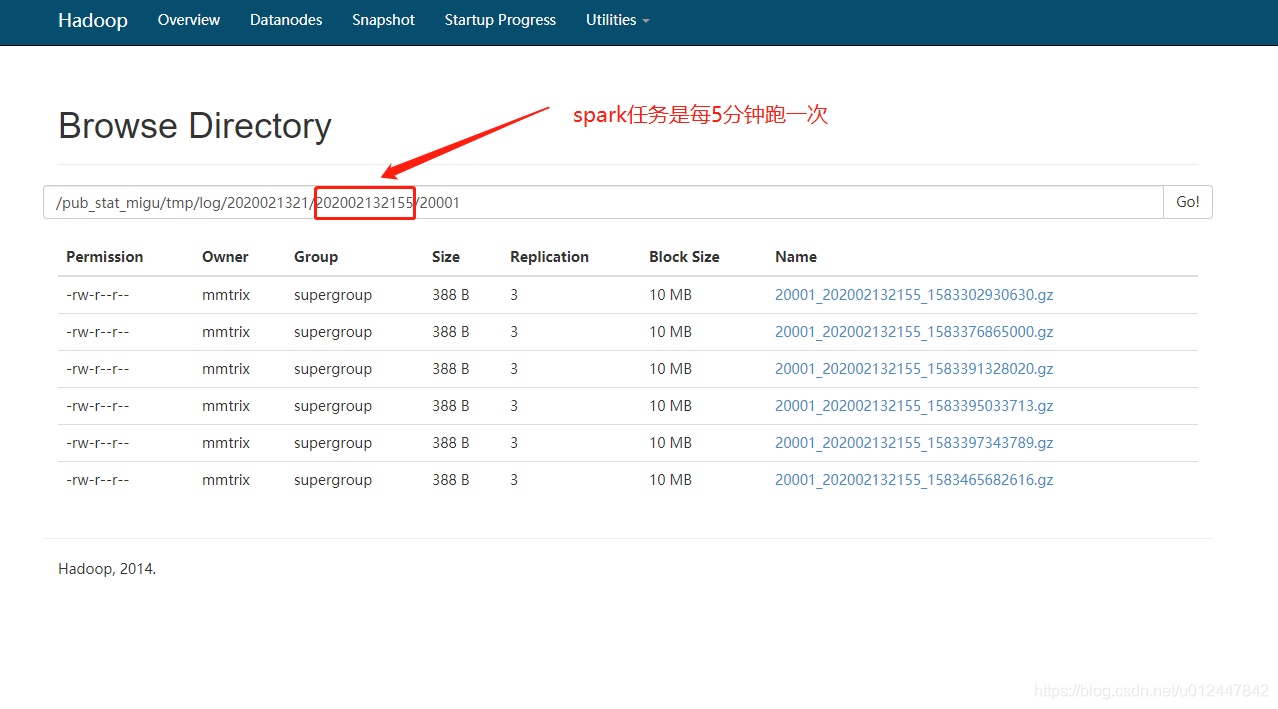Viewport: 1278px width, 709px height.
Task: Open file 20001_202002132155_1583391328020.gz
Action: [914, 369]
